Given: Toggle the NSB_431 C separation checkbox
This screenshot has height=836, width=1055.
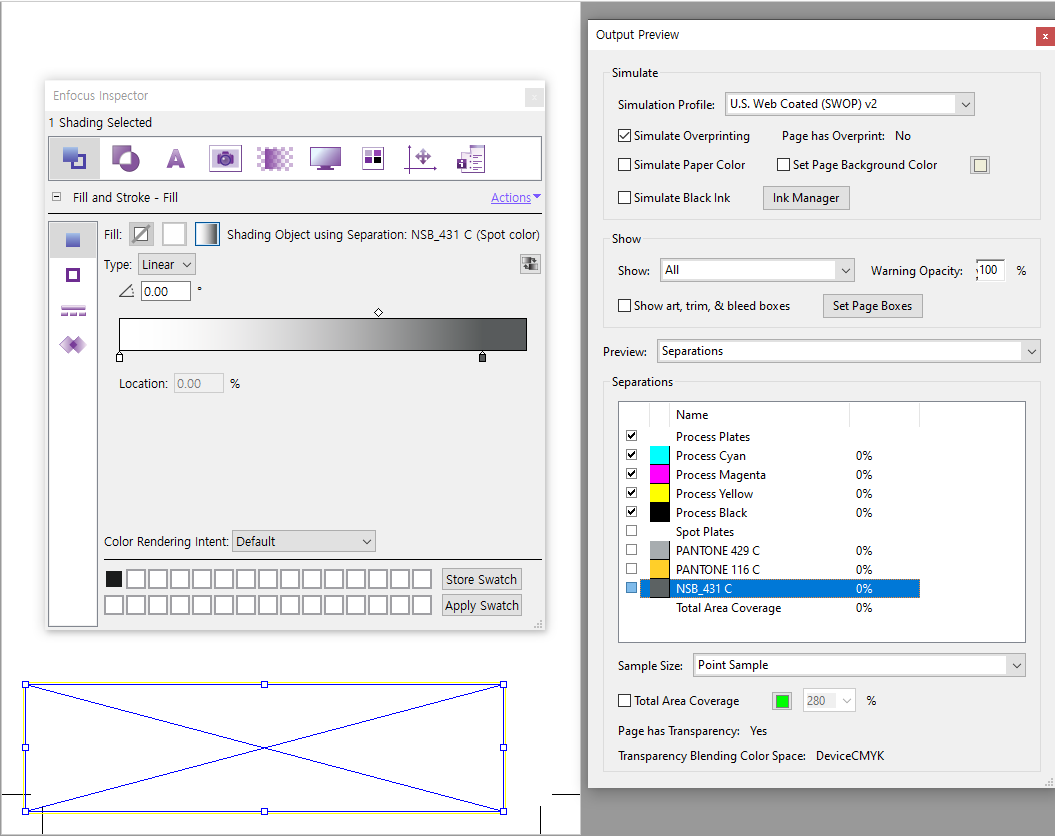Looking at the screenshot, I should tap(631, 588).
